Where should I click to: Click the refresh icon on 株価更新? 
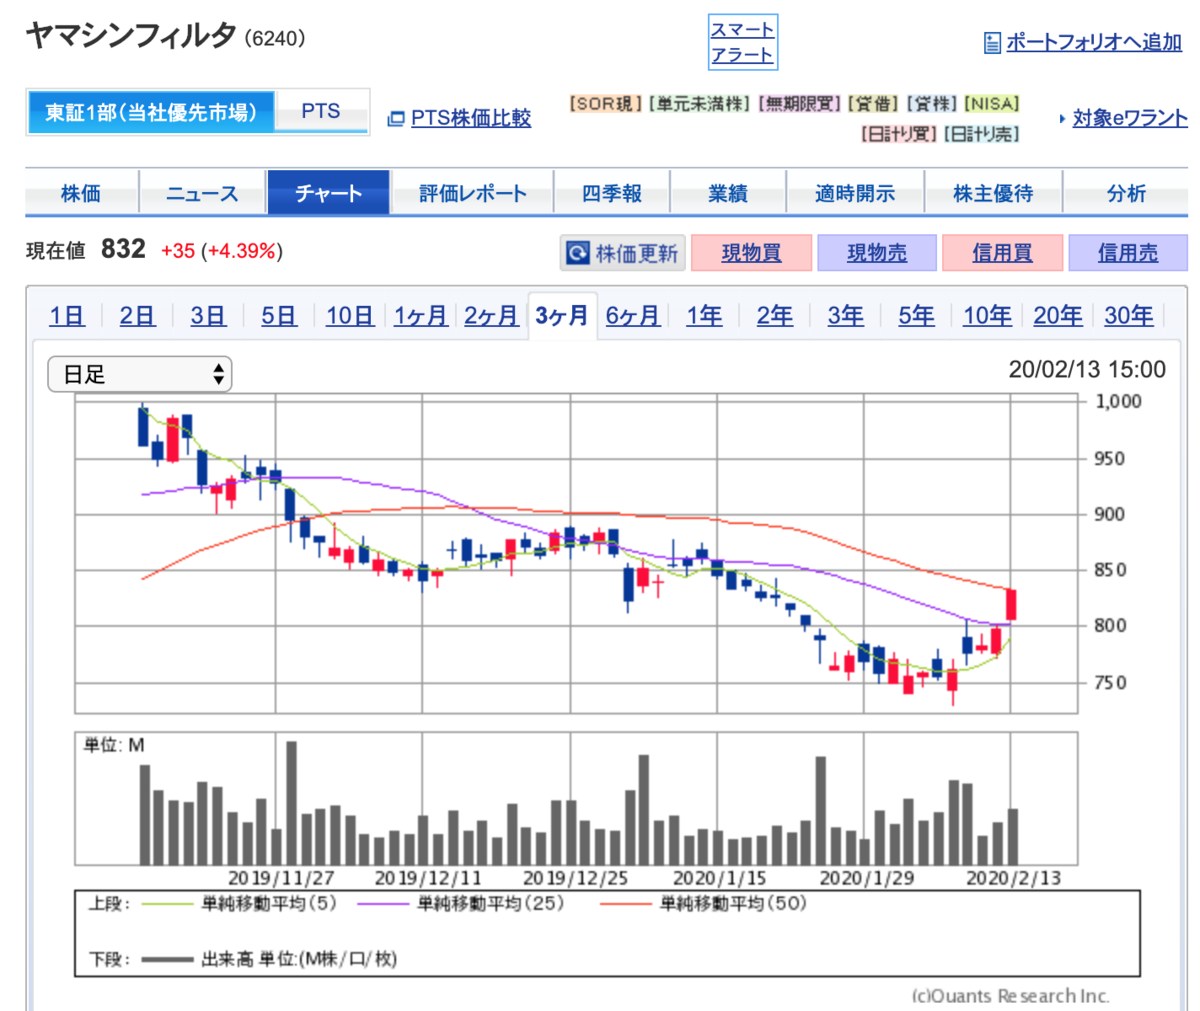(578, 253)
